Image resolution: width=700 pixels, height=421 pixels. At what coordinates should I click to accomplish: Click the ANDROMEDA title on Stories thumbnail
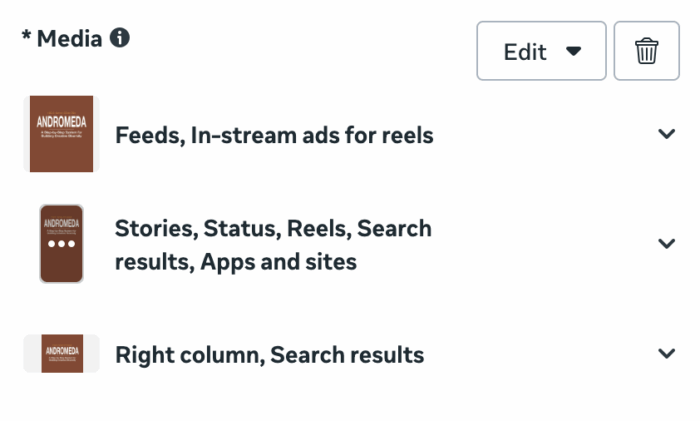[61, 222]
